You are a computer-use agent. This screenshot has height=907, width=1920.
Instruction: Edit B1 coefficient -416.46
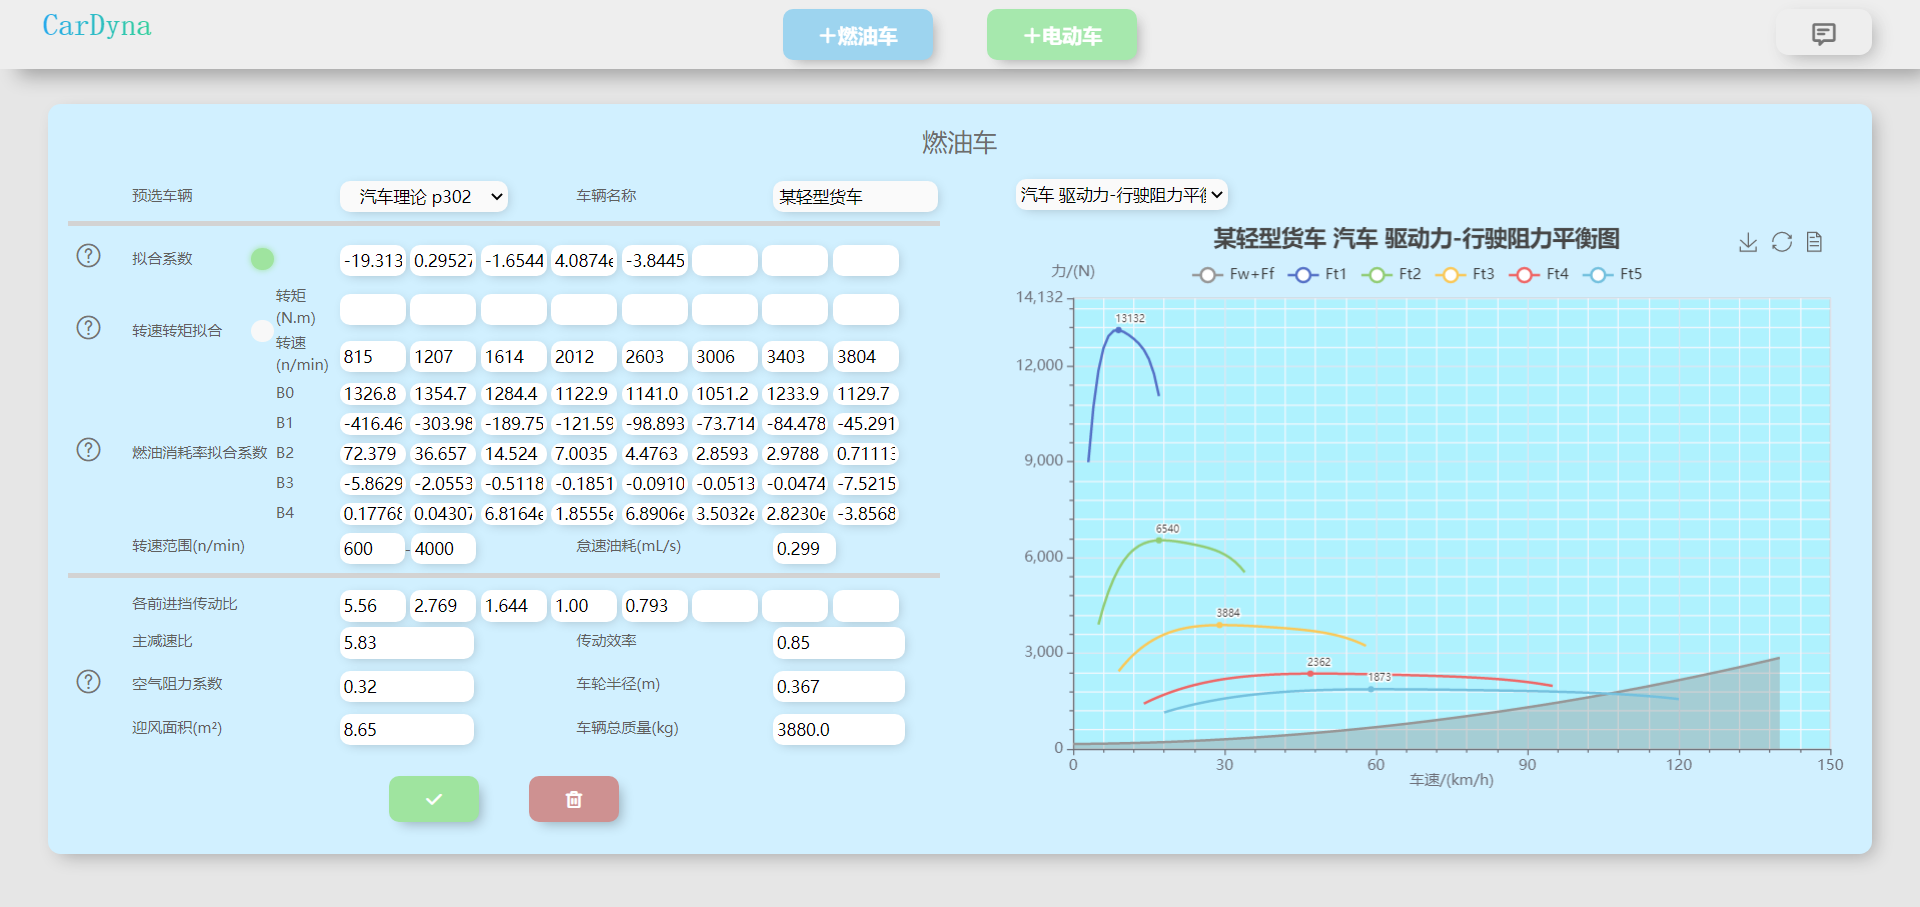373,424
